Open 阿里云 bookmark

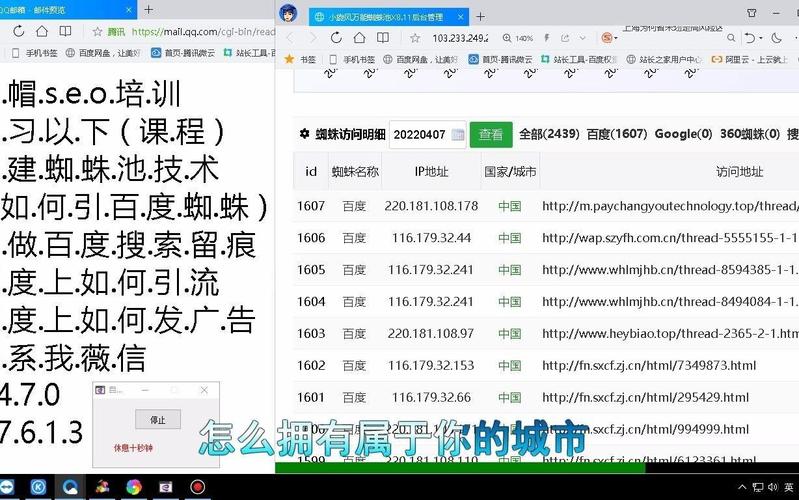[750, 59]
